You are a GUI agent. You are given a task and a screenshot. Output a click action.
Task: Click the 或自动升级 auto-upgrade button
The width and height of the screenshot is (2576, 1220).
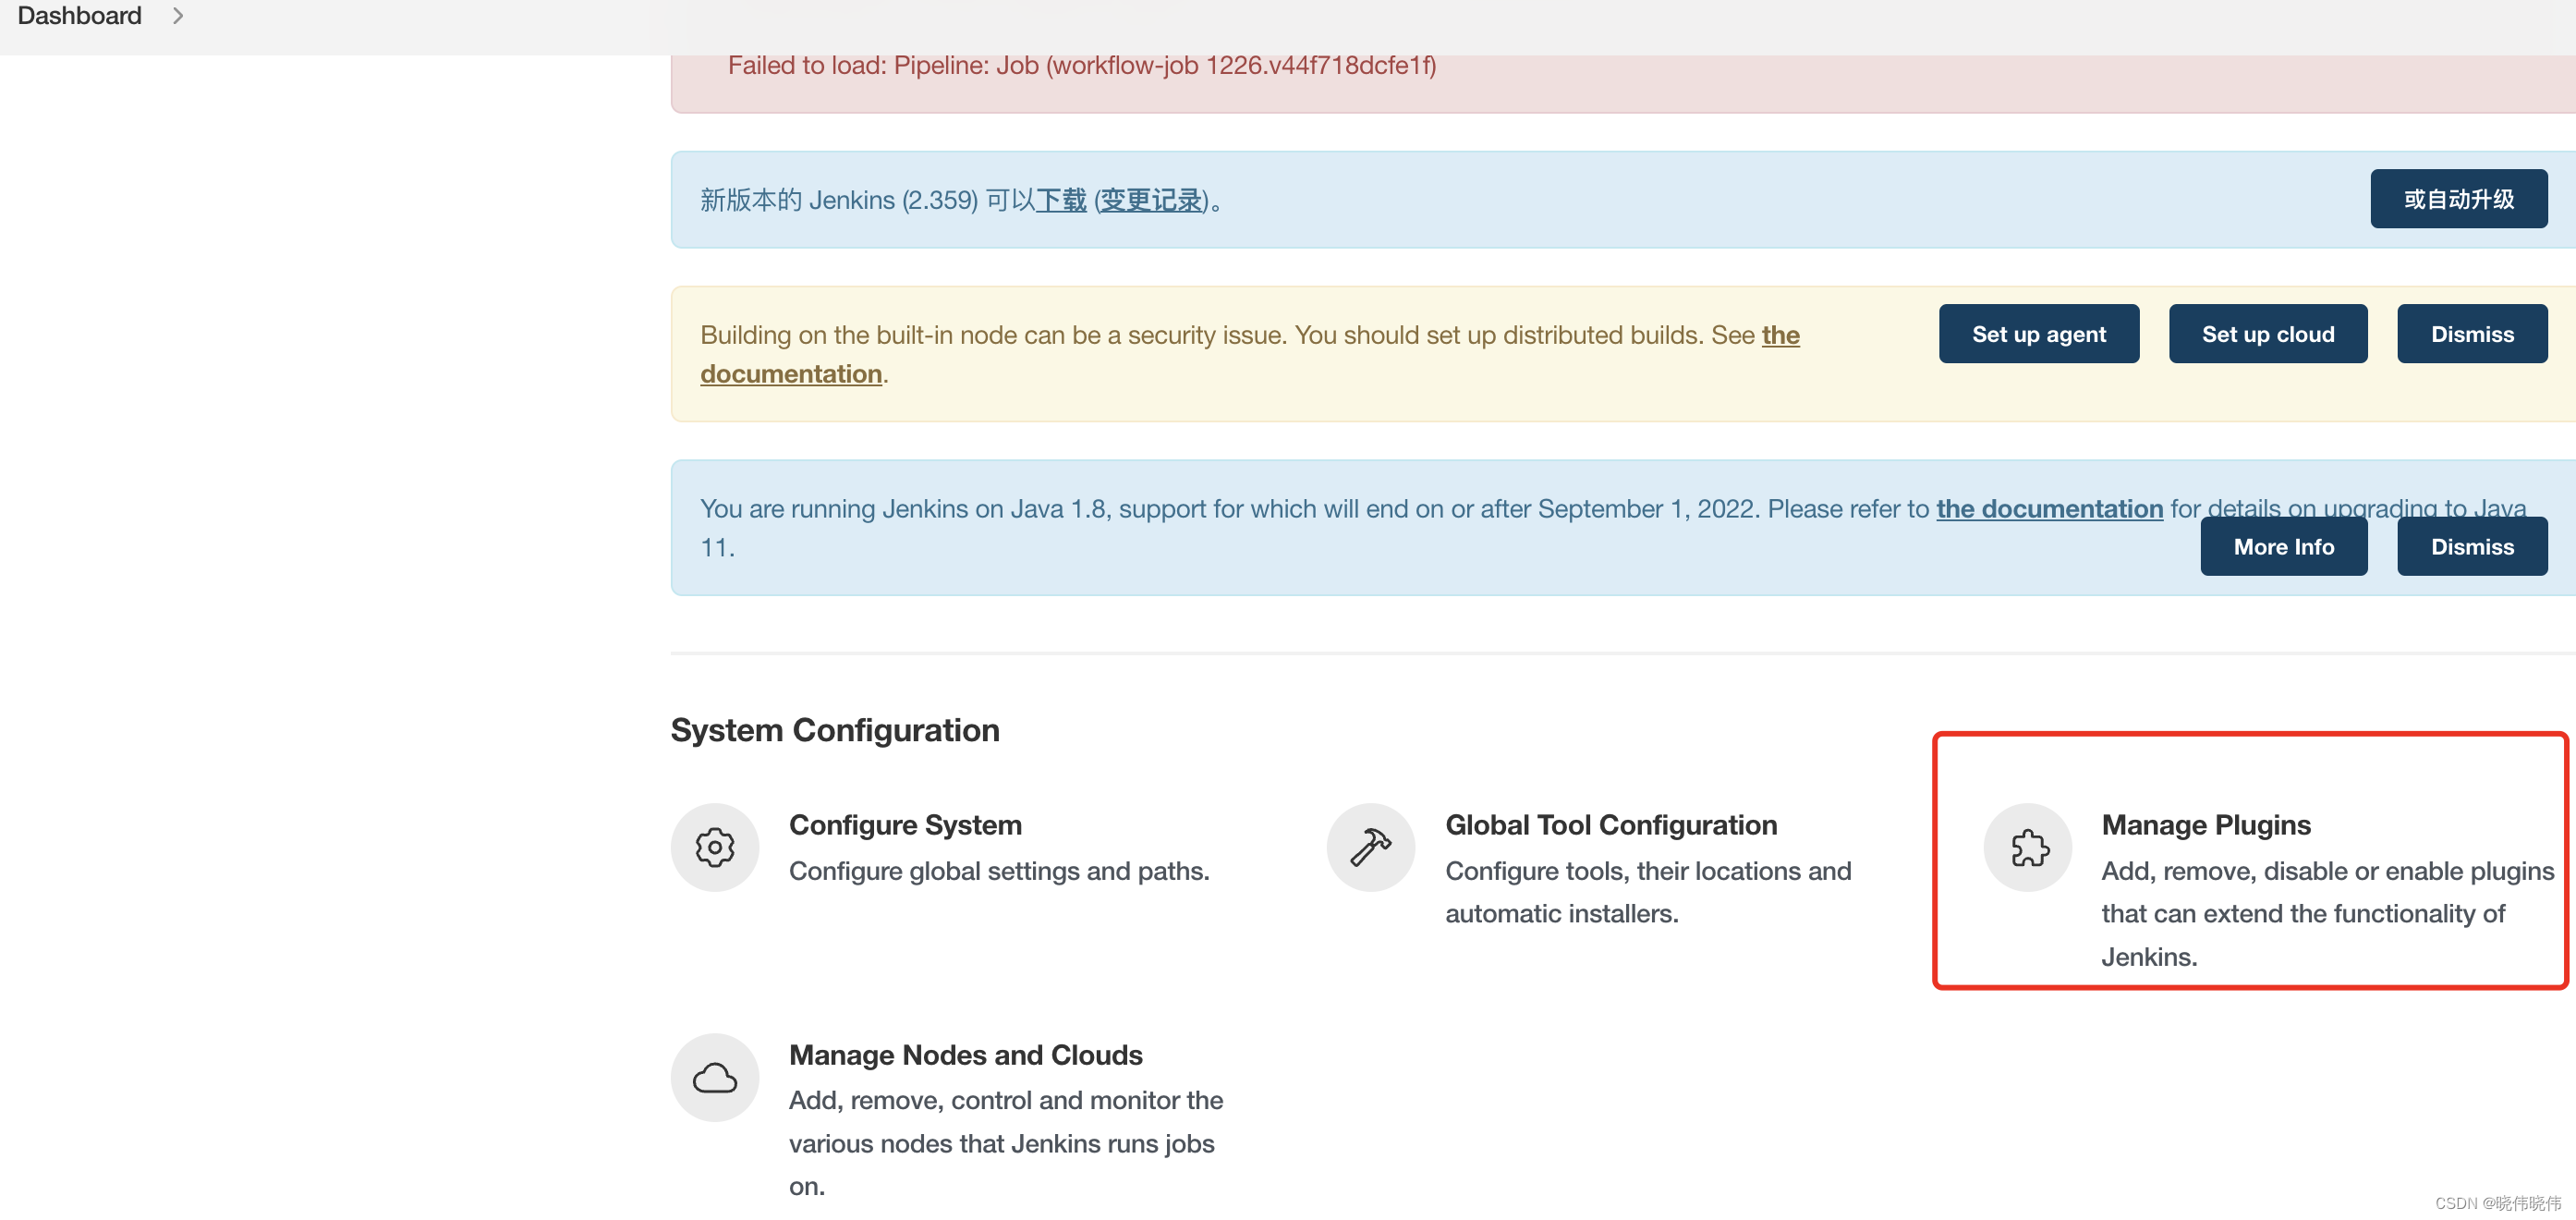tap(2458, 199)
